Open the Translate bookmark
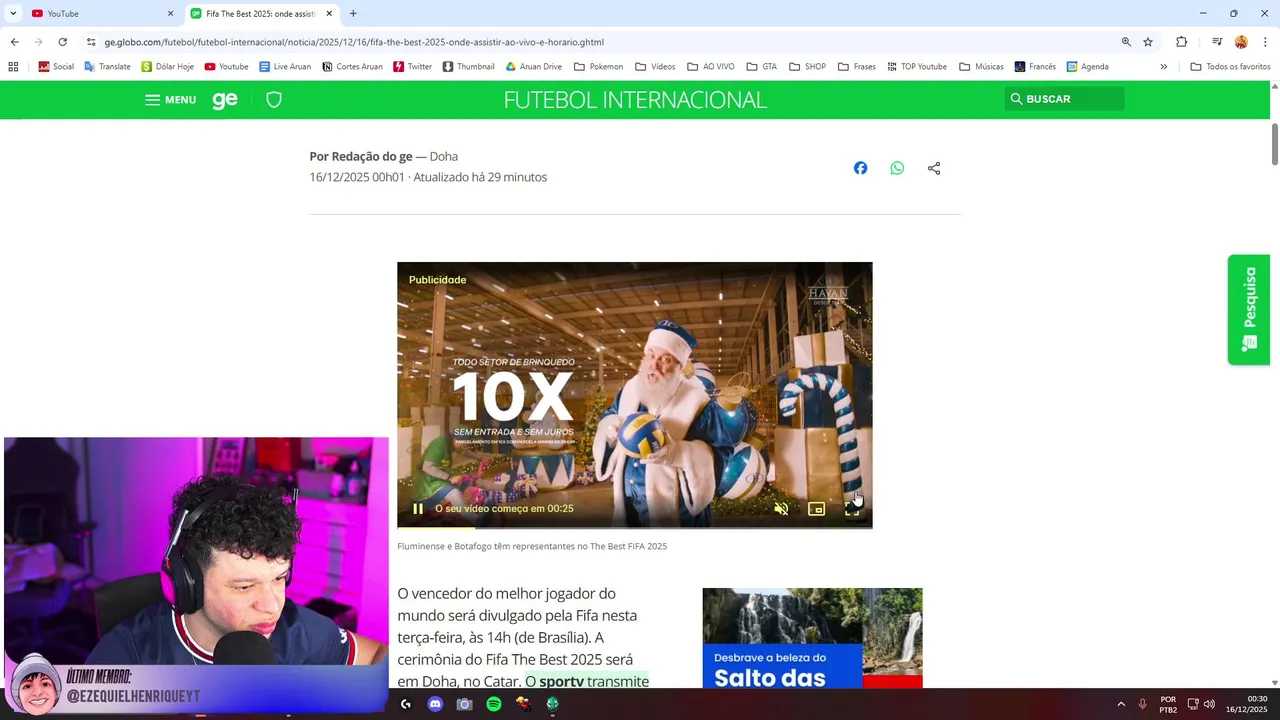This screenshot has width=1280, height=720. [x=107, y=67]
